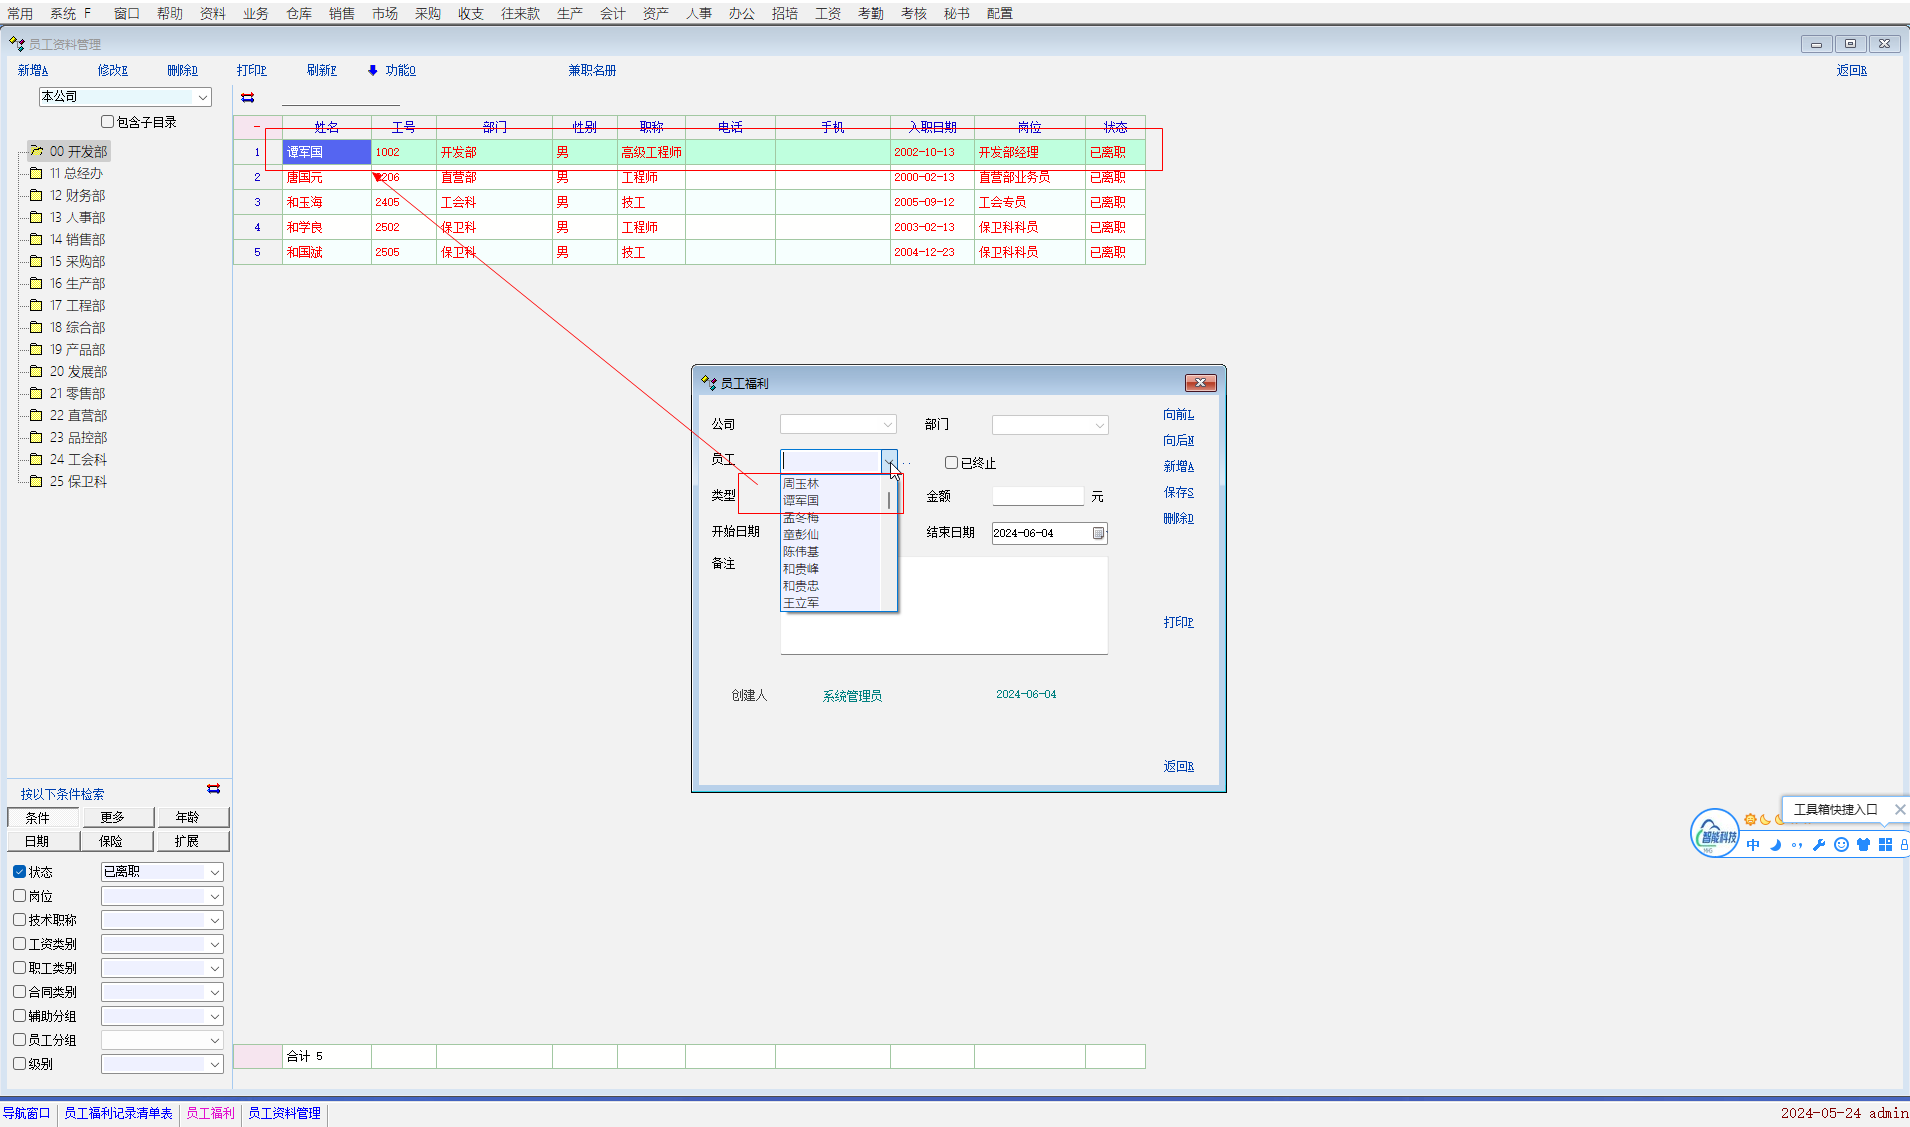Click the calendar icon beside 结束日期
Viewport: 1910px width, 1127px height.
[1098, 534]
